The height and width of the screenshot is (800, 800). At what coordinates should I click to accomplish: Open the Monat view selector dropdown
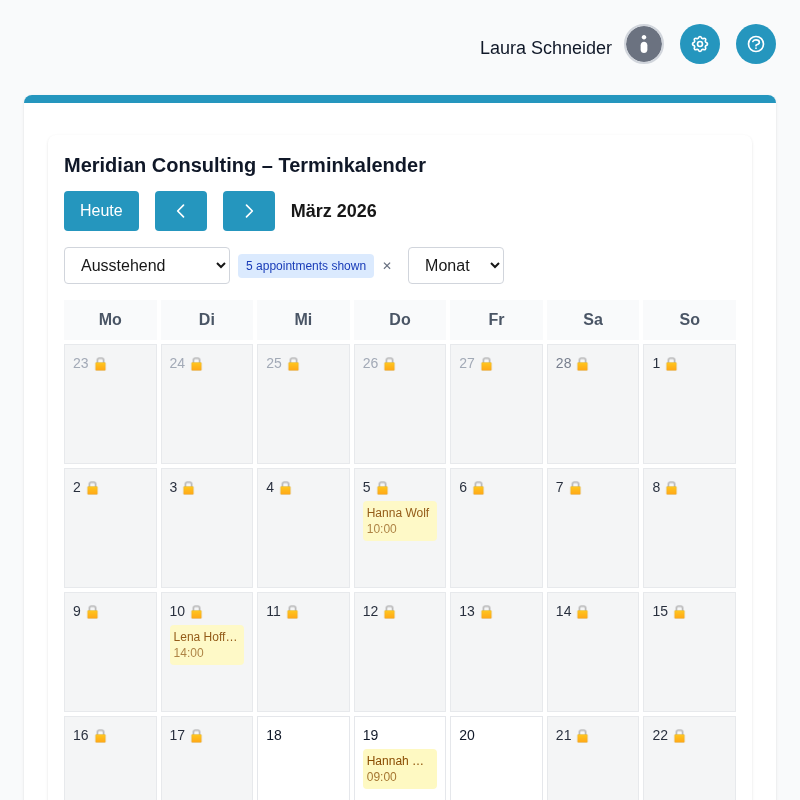click(x=456, y=265)
